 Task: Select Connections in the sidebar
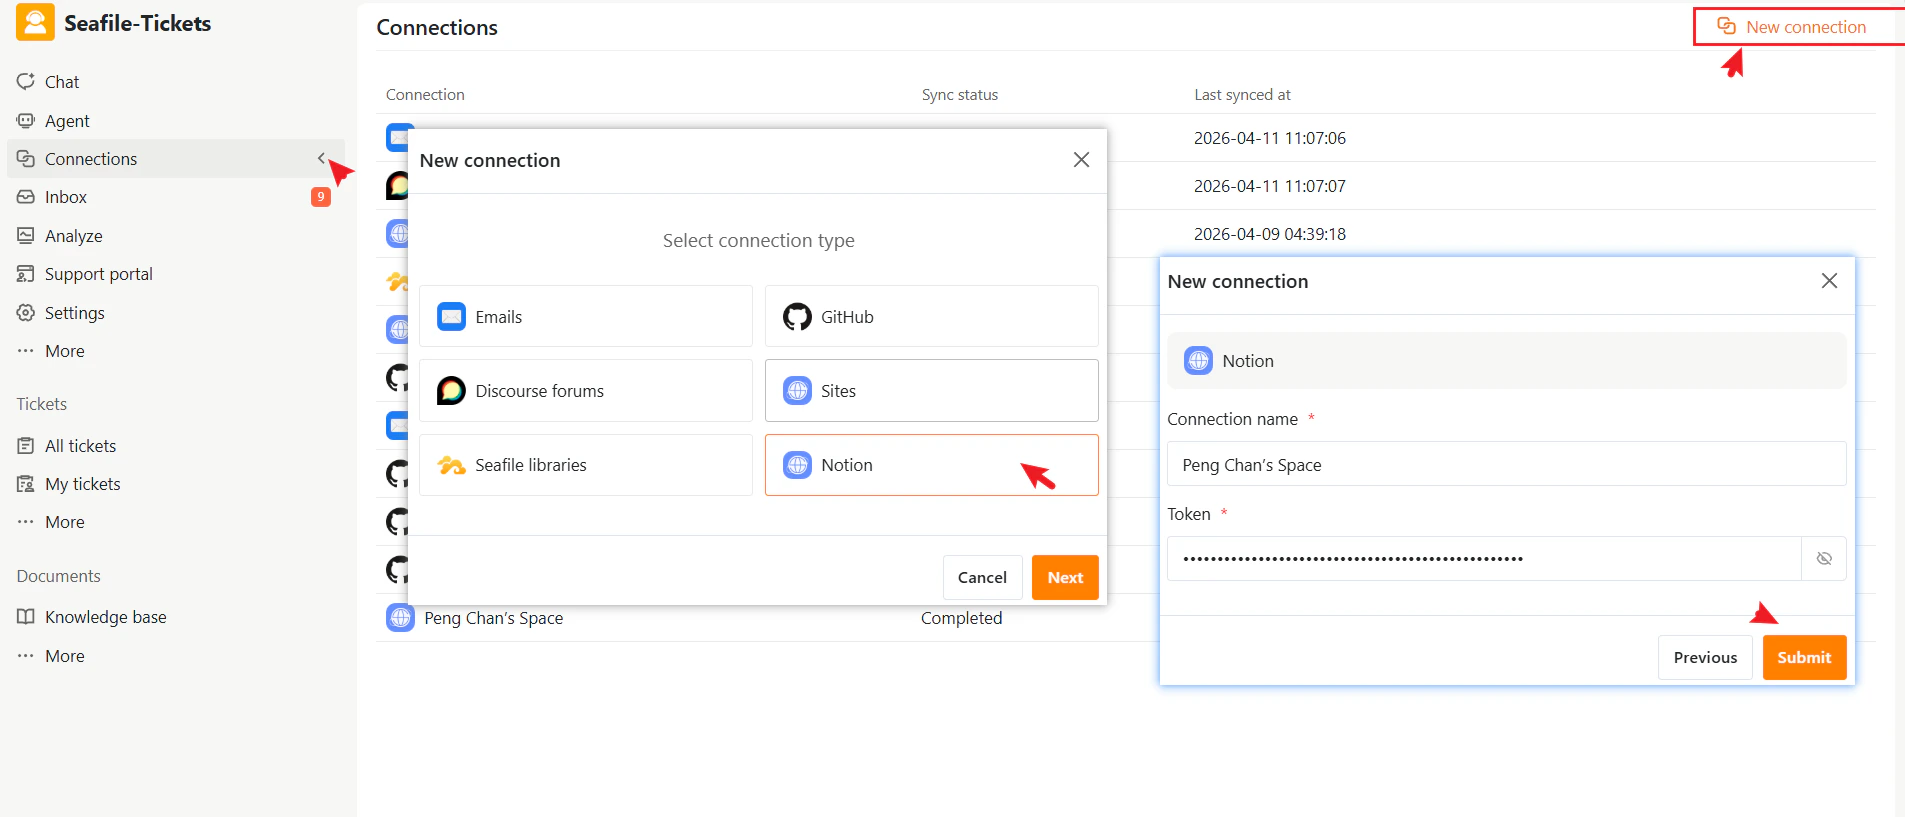click(176, 159)
